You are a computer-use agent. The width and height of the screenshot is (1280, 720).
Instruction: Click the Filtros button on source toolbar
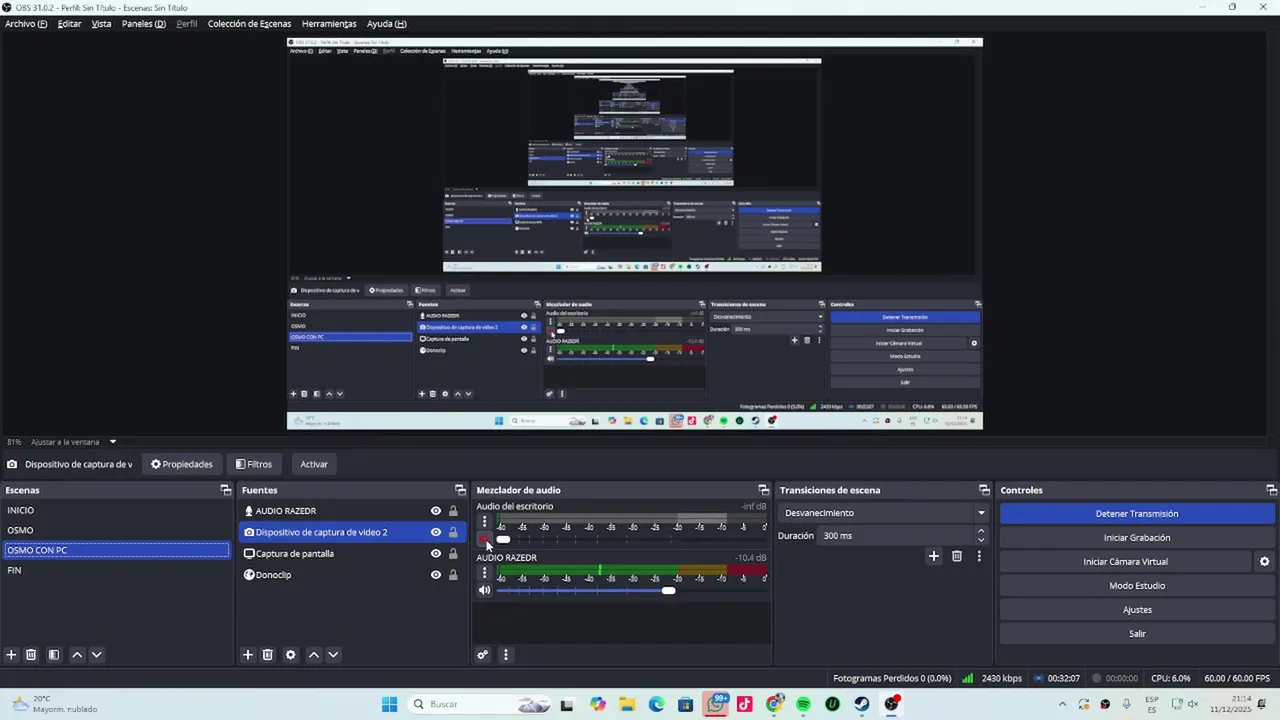tap(254, 464)
